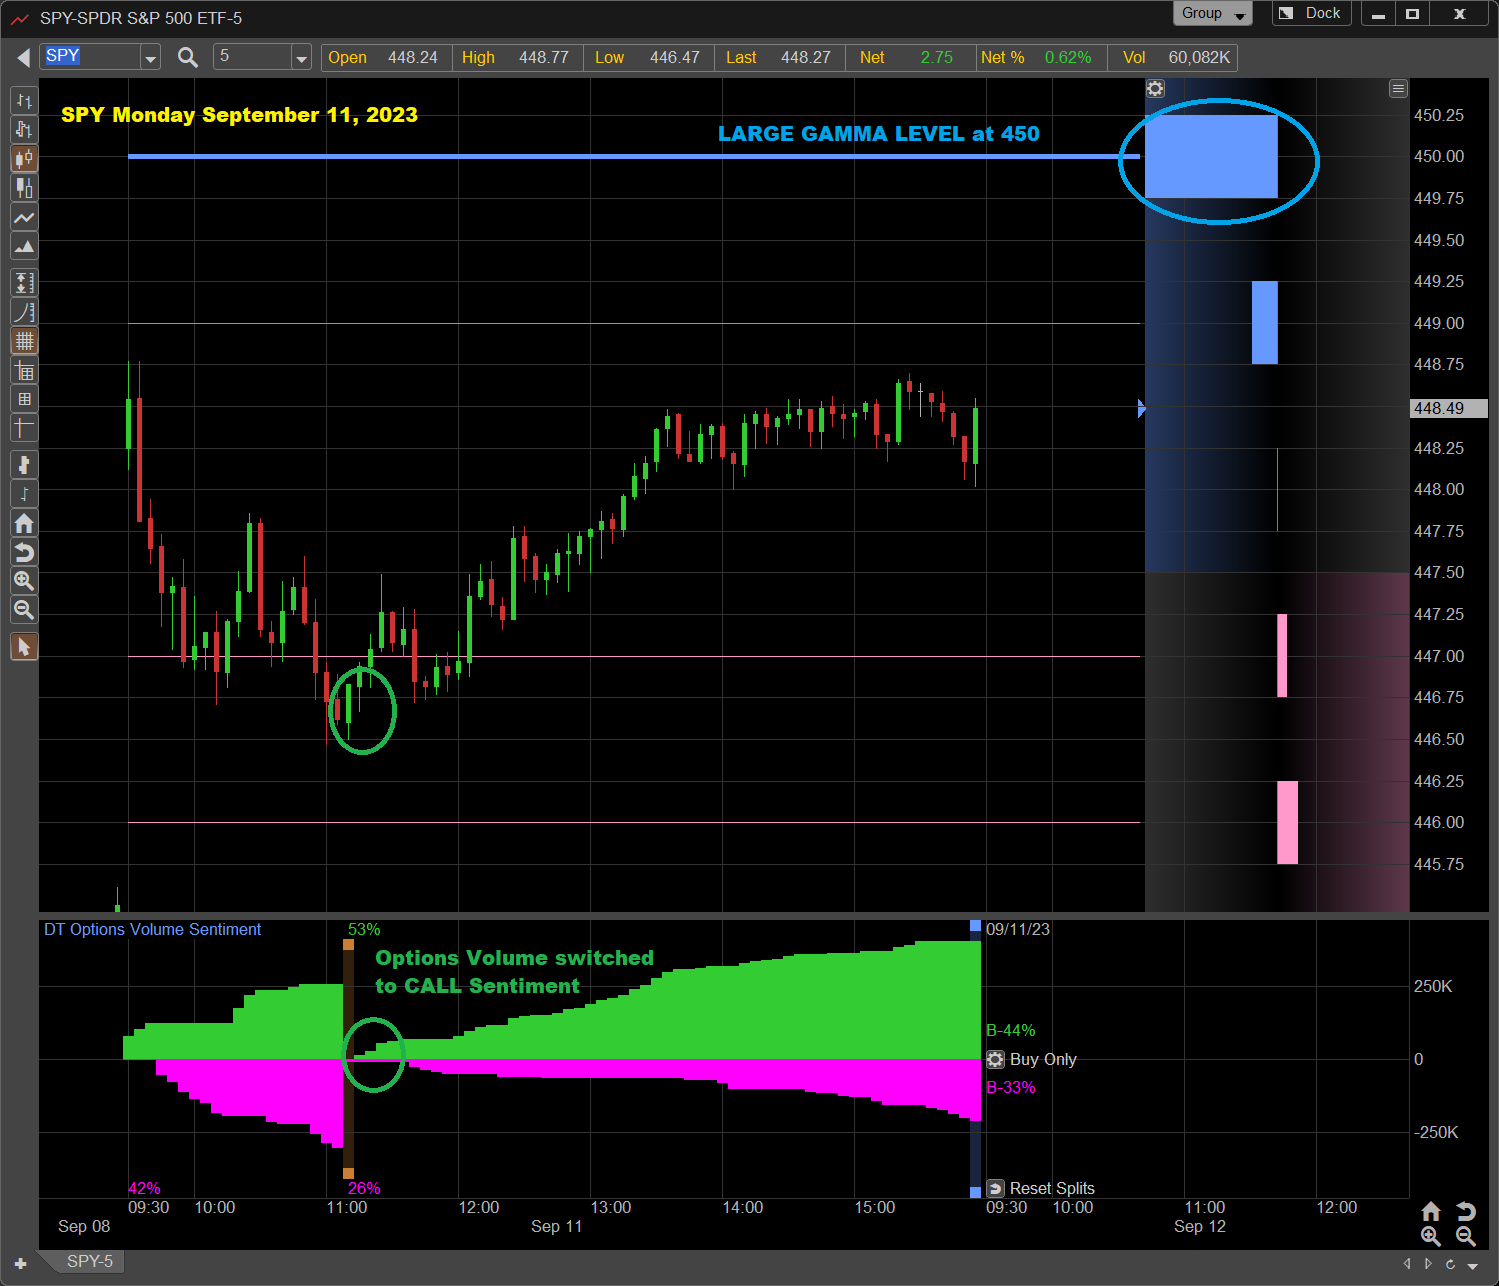The image size is (1499, 1286).
Task: Open the price-axis hamburger menu icon
Action: (1398, 89)
